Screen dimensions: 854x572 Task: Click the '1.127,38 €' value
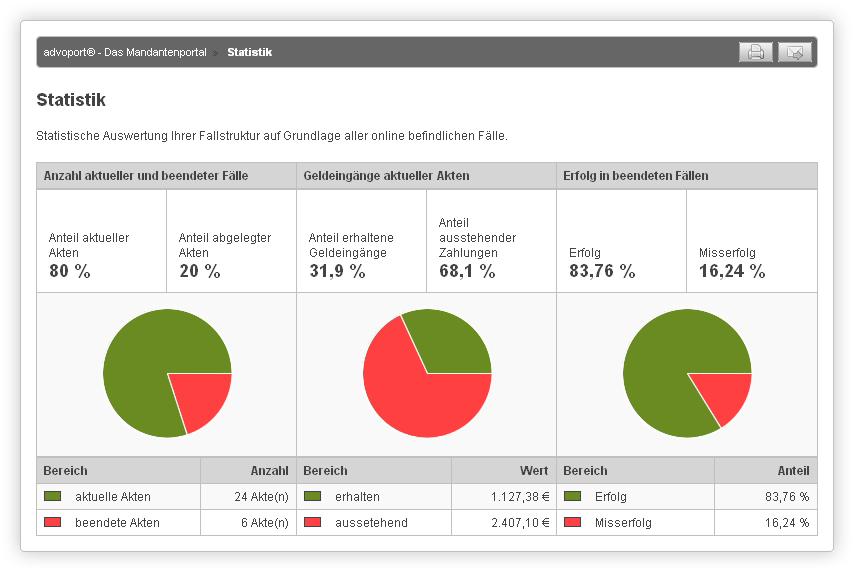[x=520, y=496]
